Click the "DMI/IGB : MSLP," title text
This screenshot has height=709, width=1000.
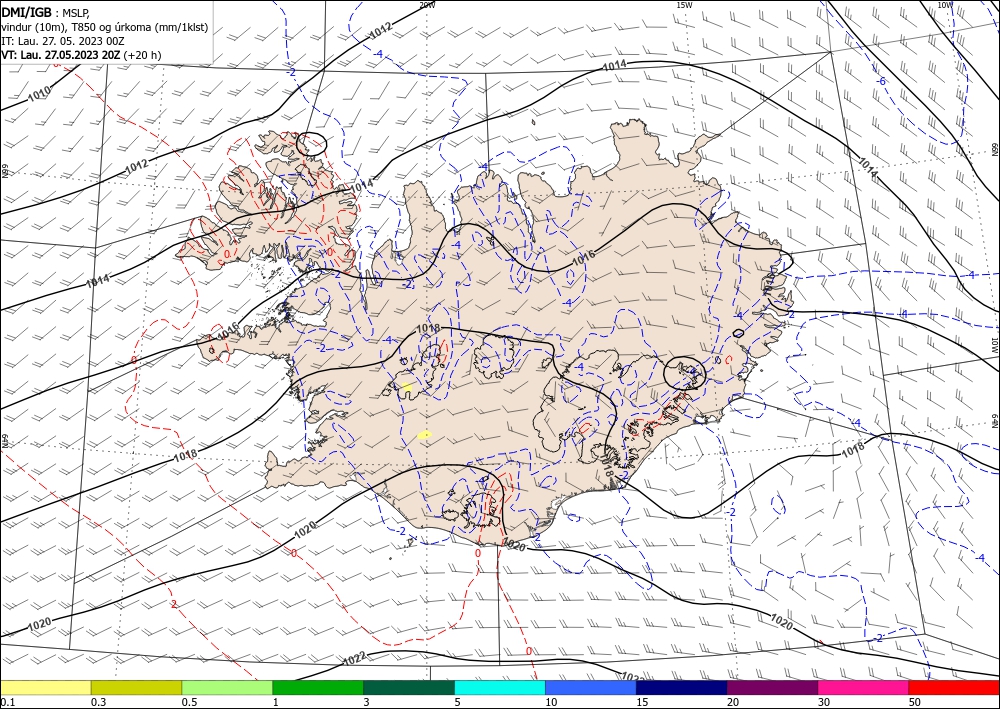point(46,13)
